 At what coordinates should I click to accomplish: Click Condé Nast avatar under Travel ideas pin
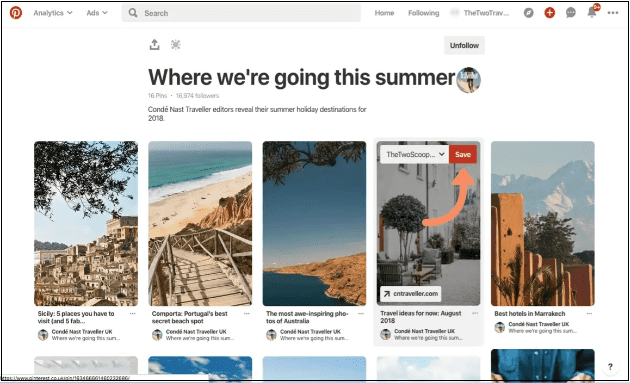click(x=385, y=334)
